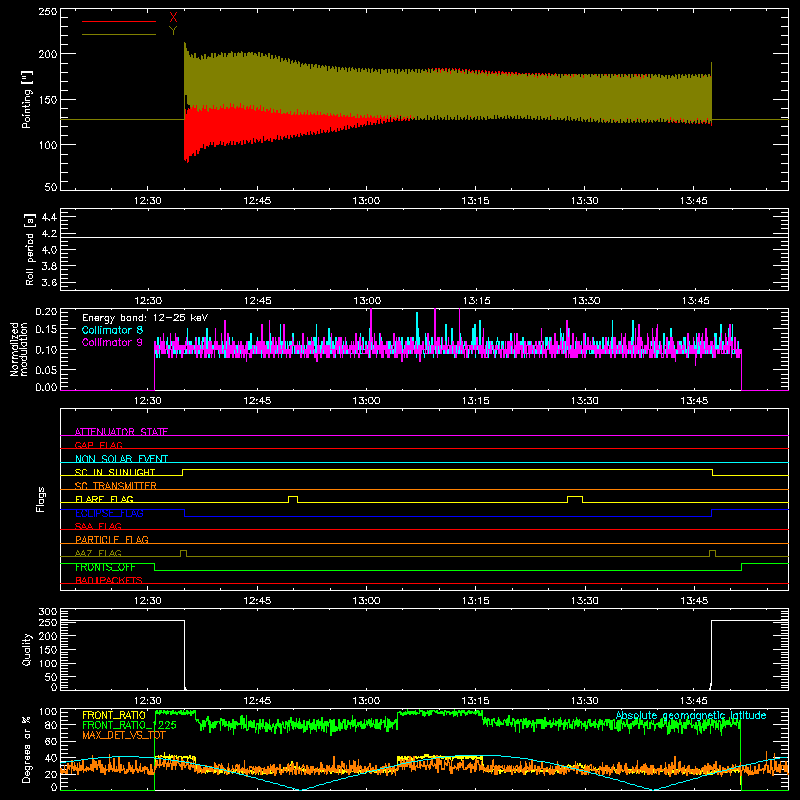The width and height of the screenshot is (800, 800).
Task: Click the 'Absolute geomagnetic latitude' label
Action: [x=691, y=715]
